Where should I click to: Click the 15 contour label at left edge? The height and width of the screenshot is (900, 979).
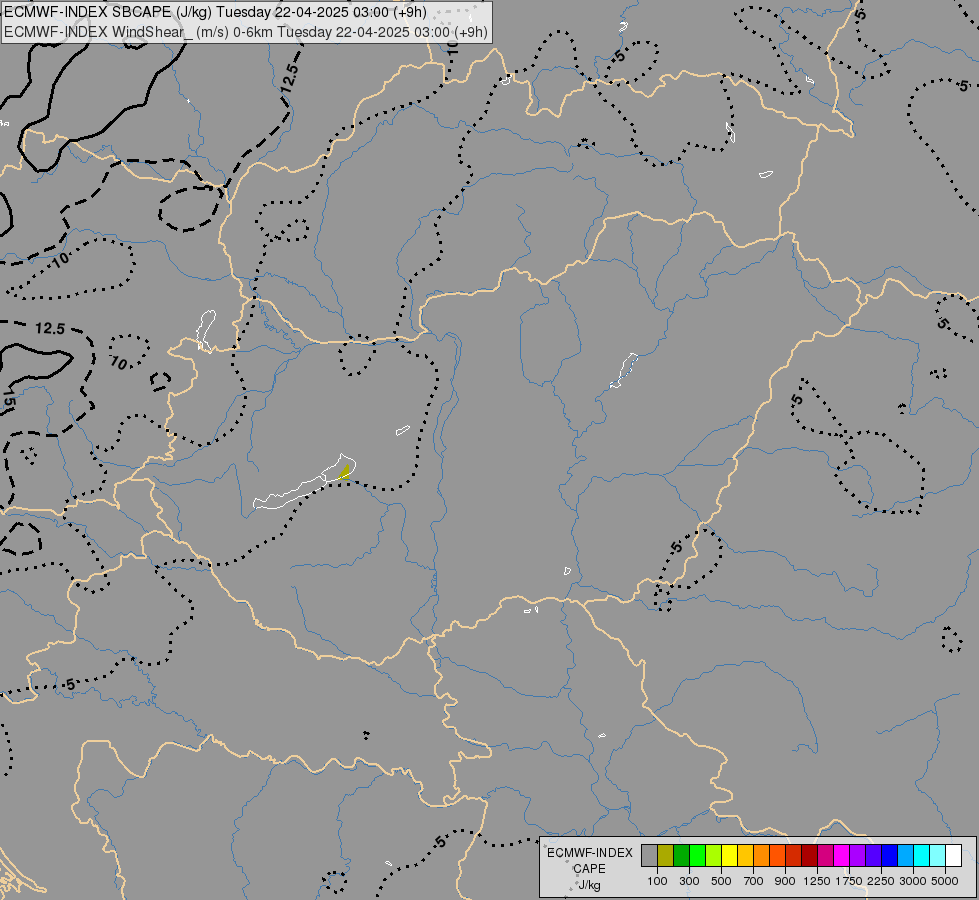[x=8, y=398]
